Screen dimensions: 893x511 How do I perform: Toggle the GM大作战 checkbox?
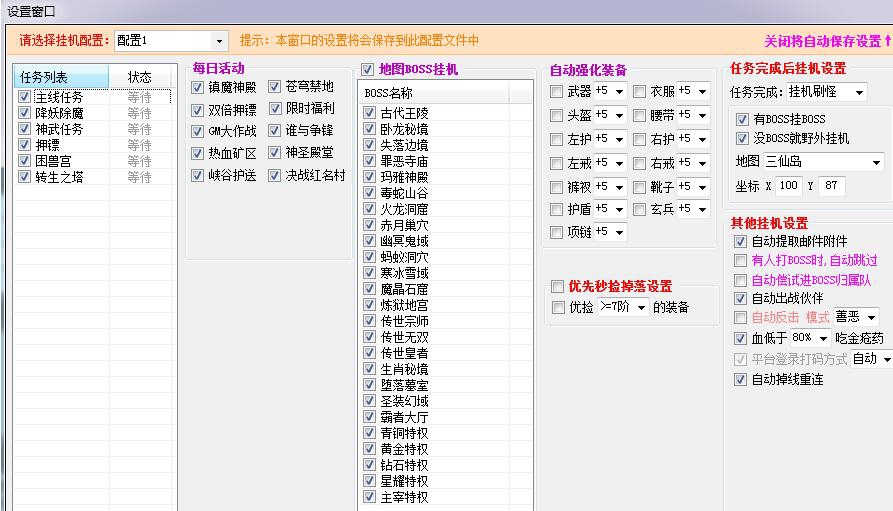tap(198, 132)
